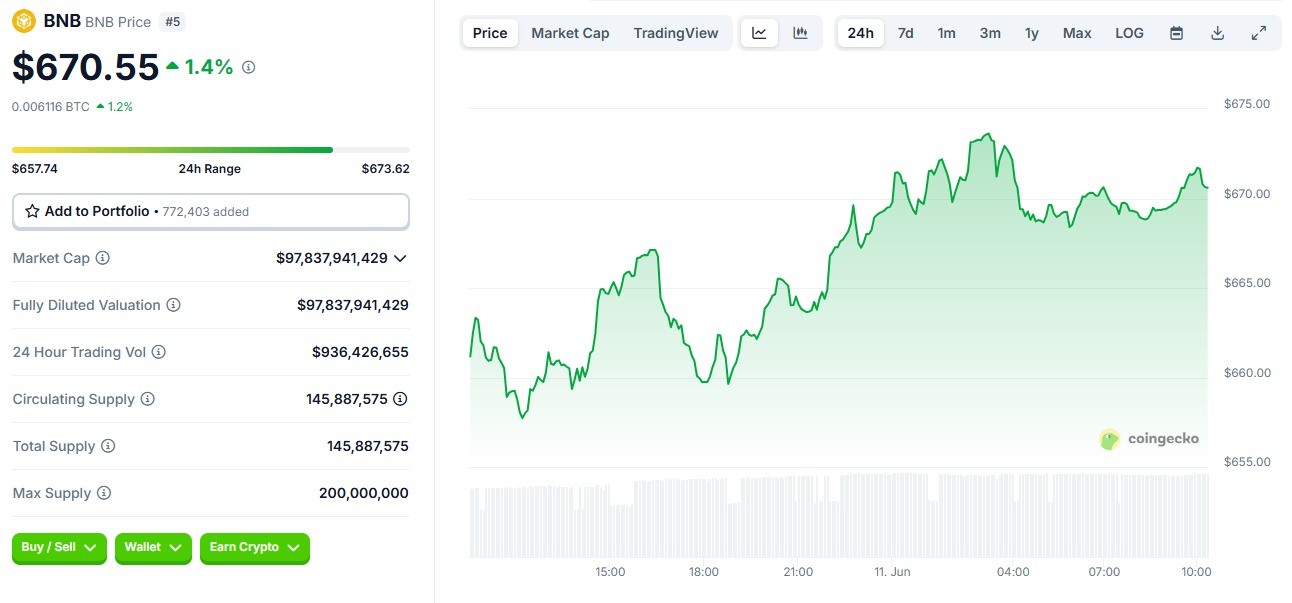Expand the Market Cap details chevron

400,258
